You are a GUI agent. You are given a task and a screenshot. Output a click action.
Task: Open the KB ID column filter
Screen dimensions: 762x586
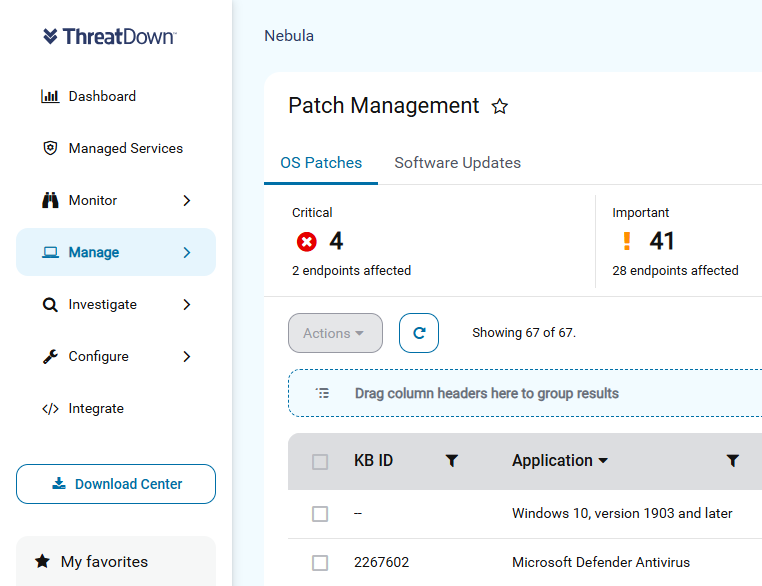pos(451,461)
